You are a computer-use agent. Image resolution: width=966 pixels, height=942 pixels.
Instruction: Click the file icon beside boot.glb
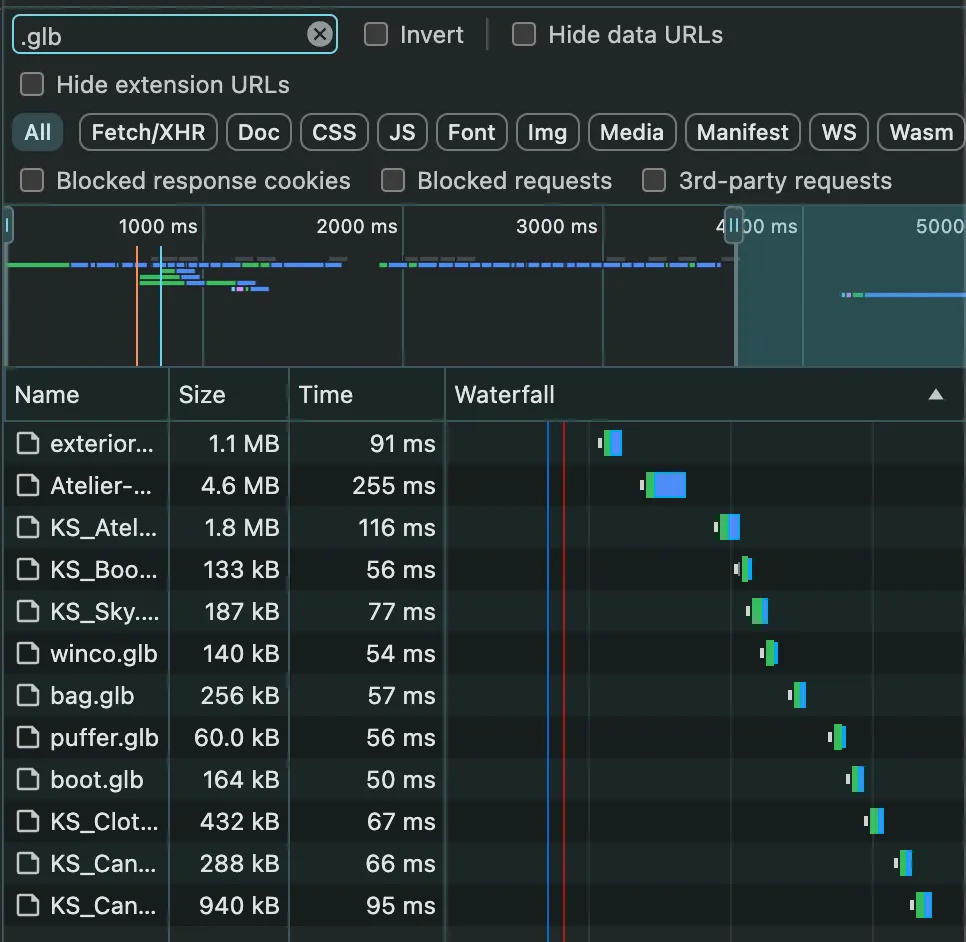coord(28,780)
